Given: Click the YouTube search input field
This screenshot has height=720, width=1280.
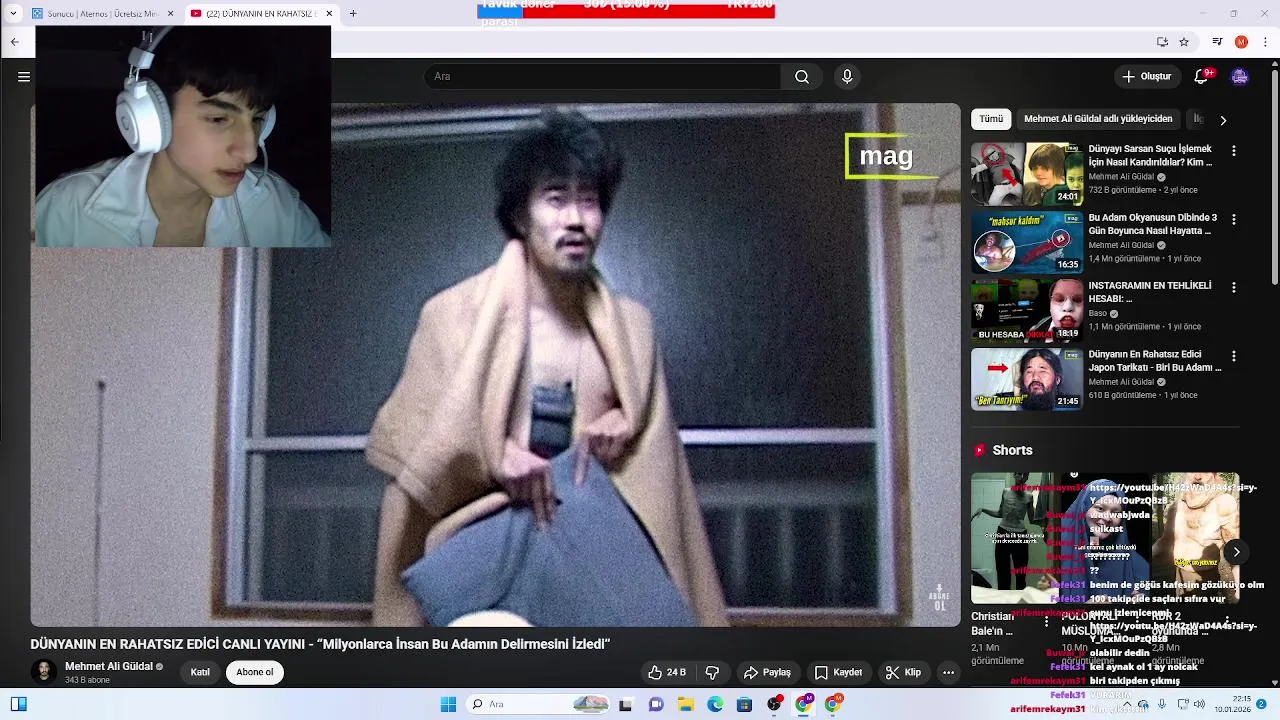Looking at the screenshot, I should (x=604, y=77).
